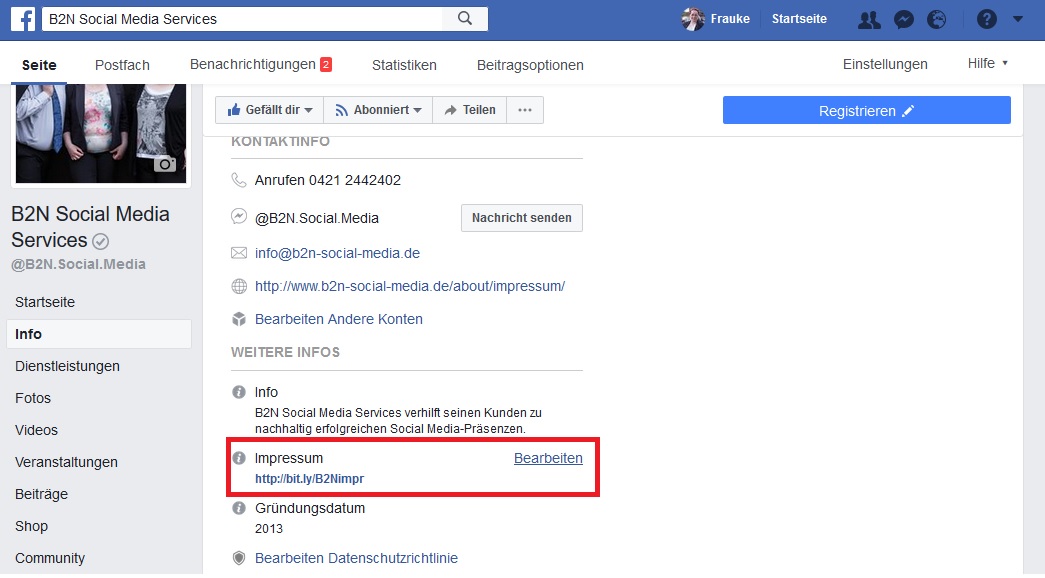
Task: Open Einstellungen page settings
Action: click(x=885, y=65)
